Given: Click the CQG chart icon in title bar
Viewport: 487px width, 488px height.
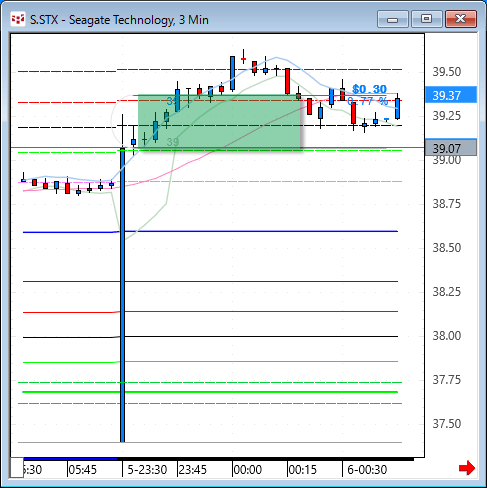Looking at the screenshot, I should [x=18, y=19].
